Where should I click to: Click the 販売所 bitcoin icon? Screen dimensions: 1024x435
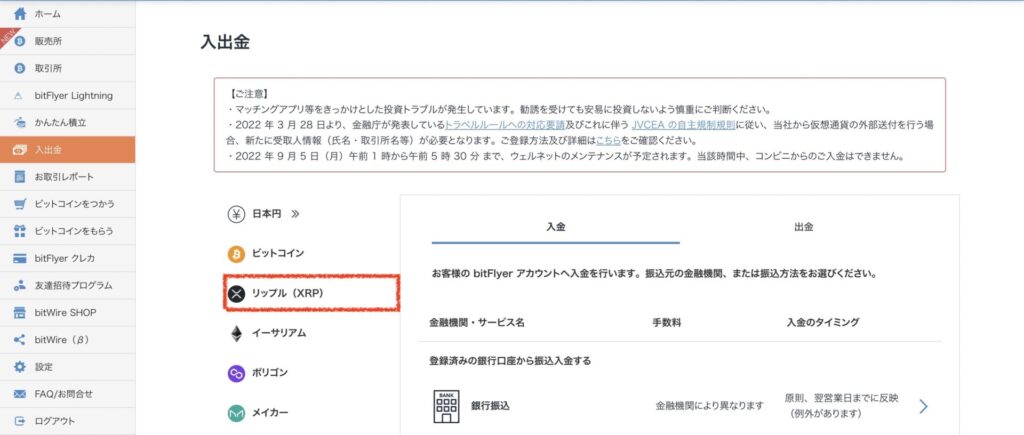point(20,41)
